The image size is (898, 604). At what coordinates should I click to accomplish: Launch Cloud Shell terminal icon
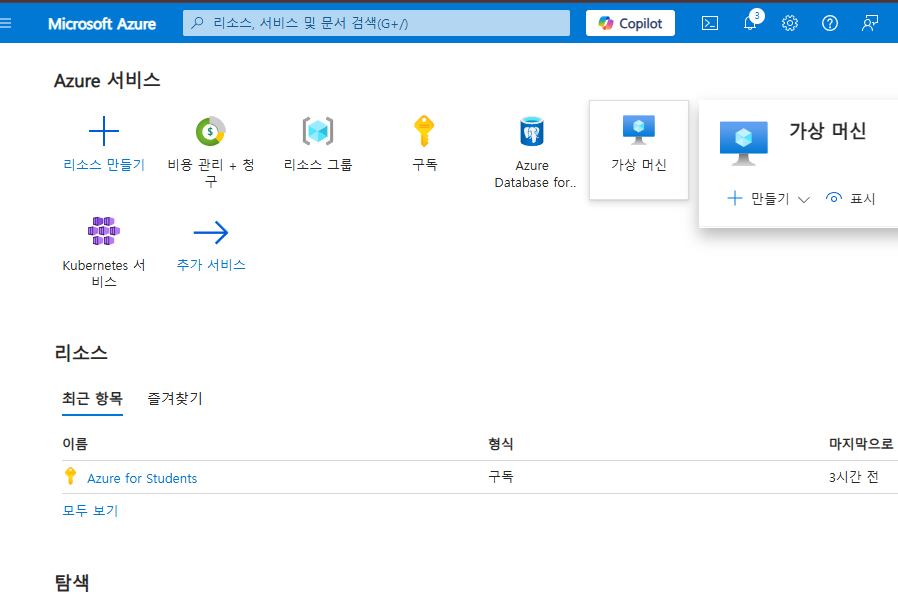(x=710, y=23)
